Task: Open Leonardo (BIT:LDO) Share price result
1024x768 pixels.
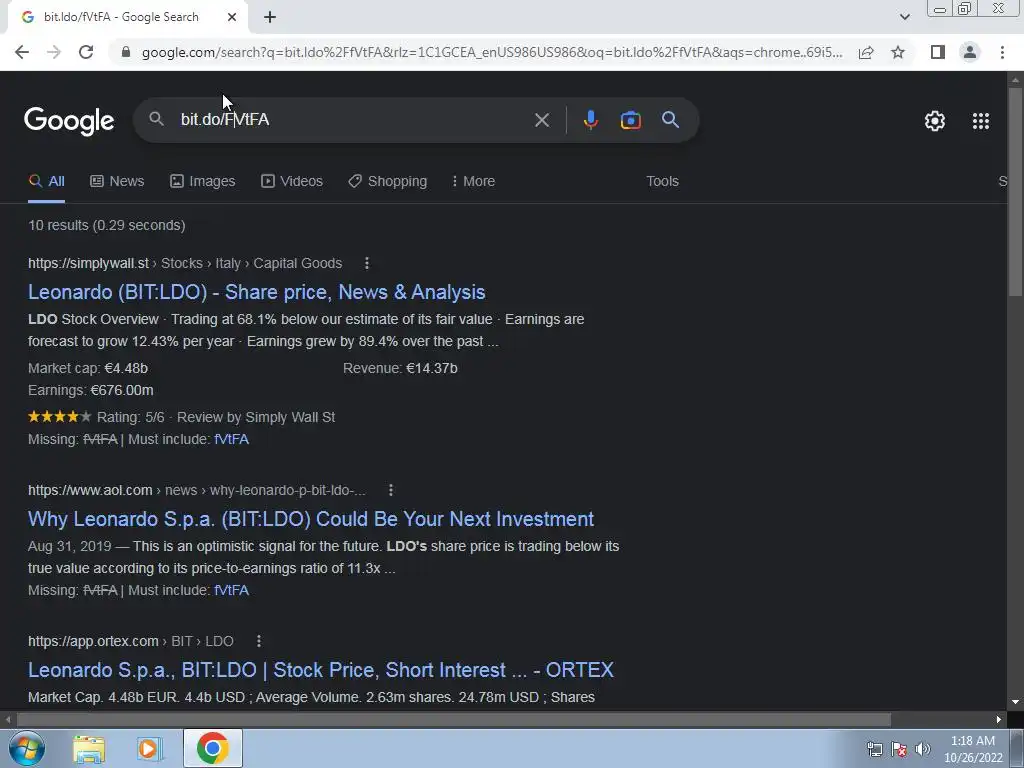Action: pyautogui.click(x=257, y=292)
